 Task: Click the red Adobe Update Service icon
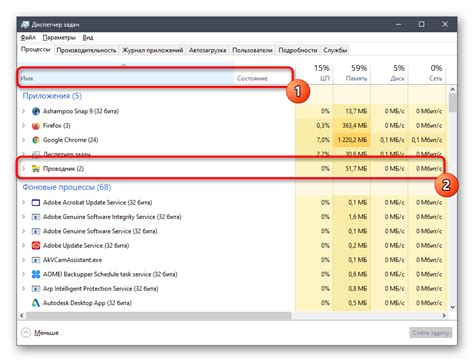(x=36, y=246)
